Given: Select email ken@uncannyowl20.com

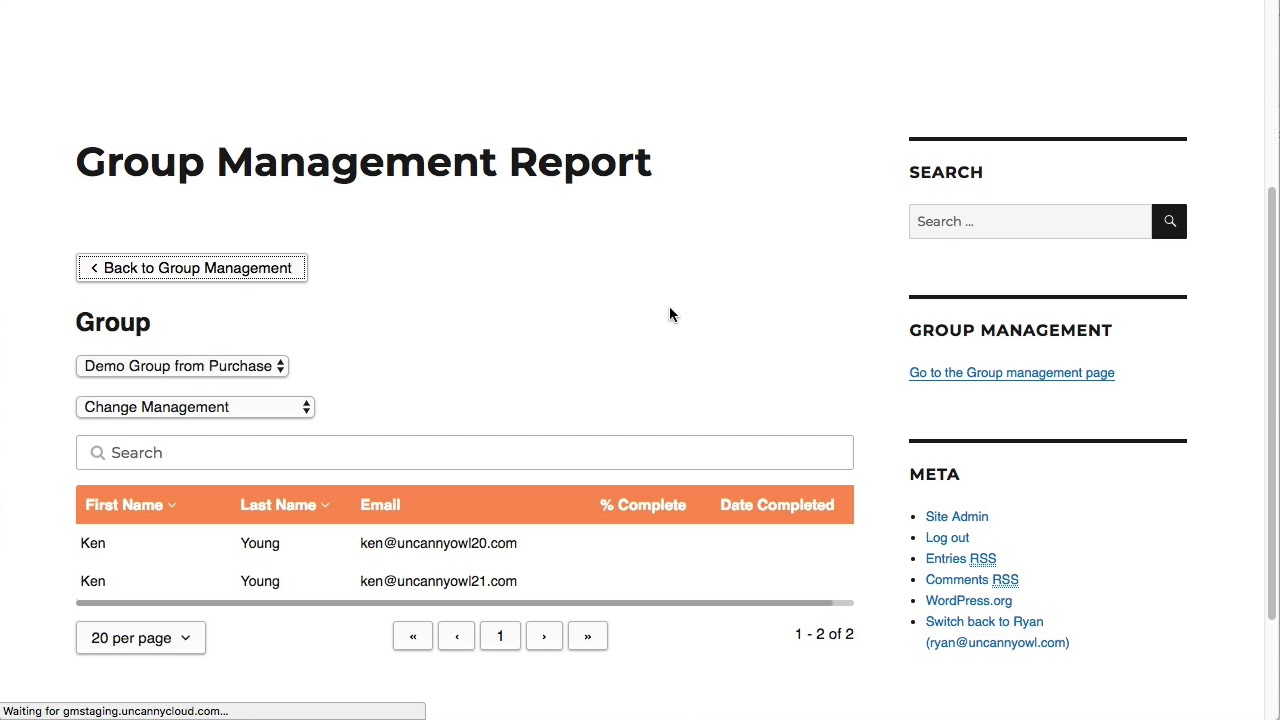Looking at the screenshot, I should (438, 543).
